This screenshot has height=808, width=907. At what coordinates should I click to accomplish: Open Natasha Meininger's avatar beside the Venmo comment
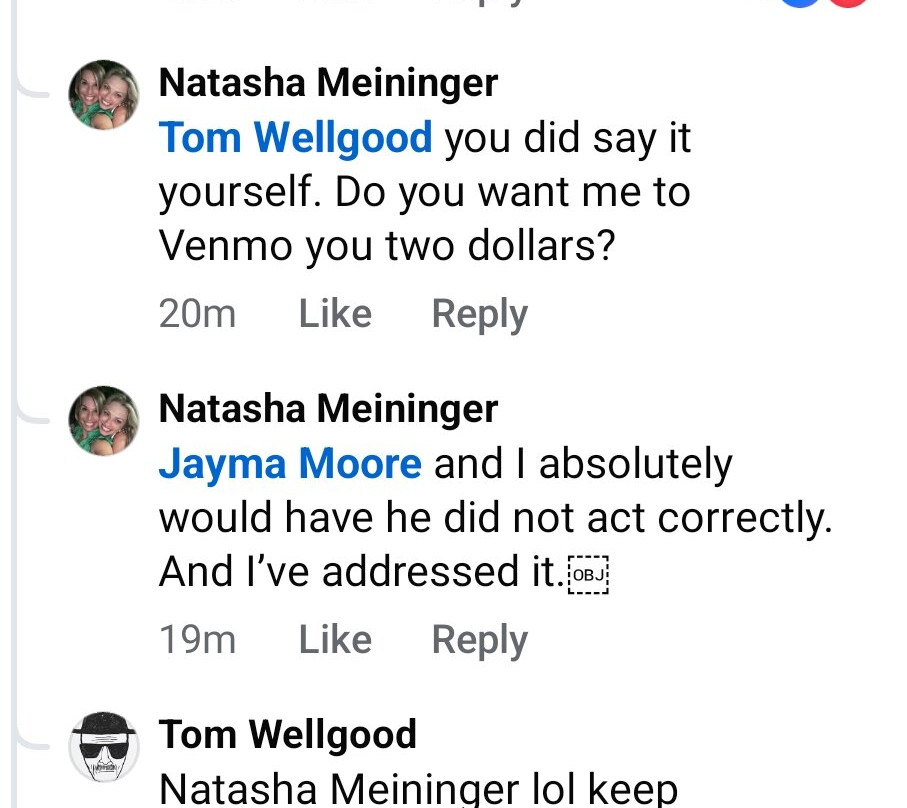point(103,95)
